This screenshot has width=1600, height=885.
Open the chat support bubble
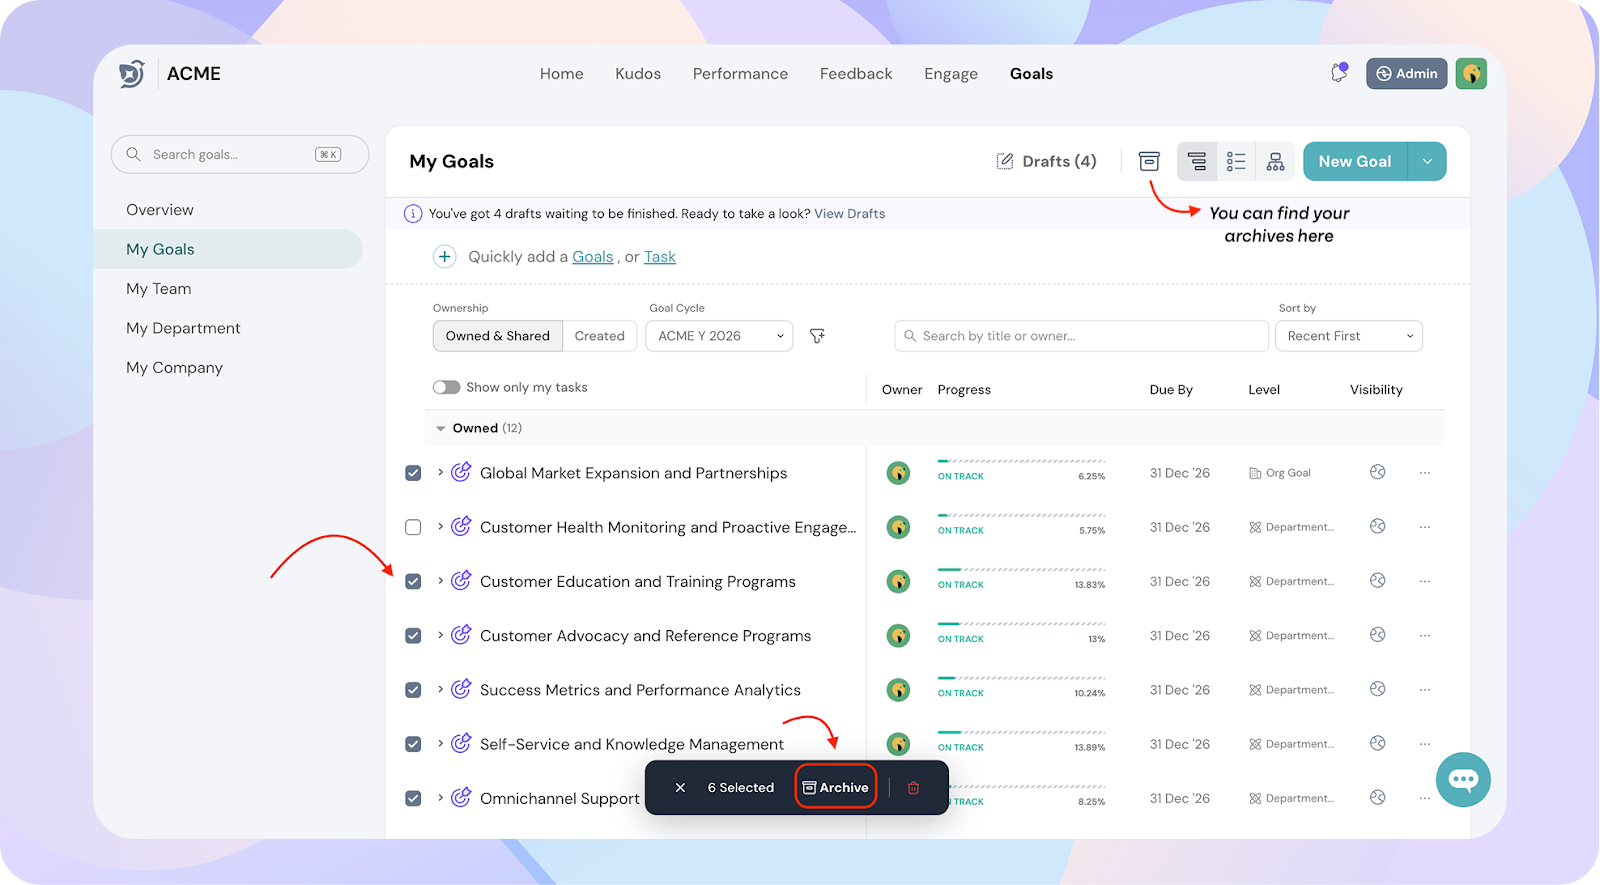click(1463, 779)
